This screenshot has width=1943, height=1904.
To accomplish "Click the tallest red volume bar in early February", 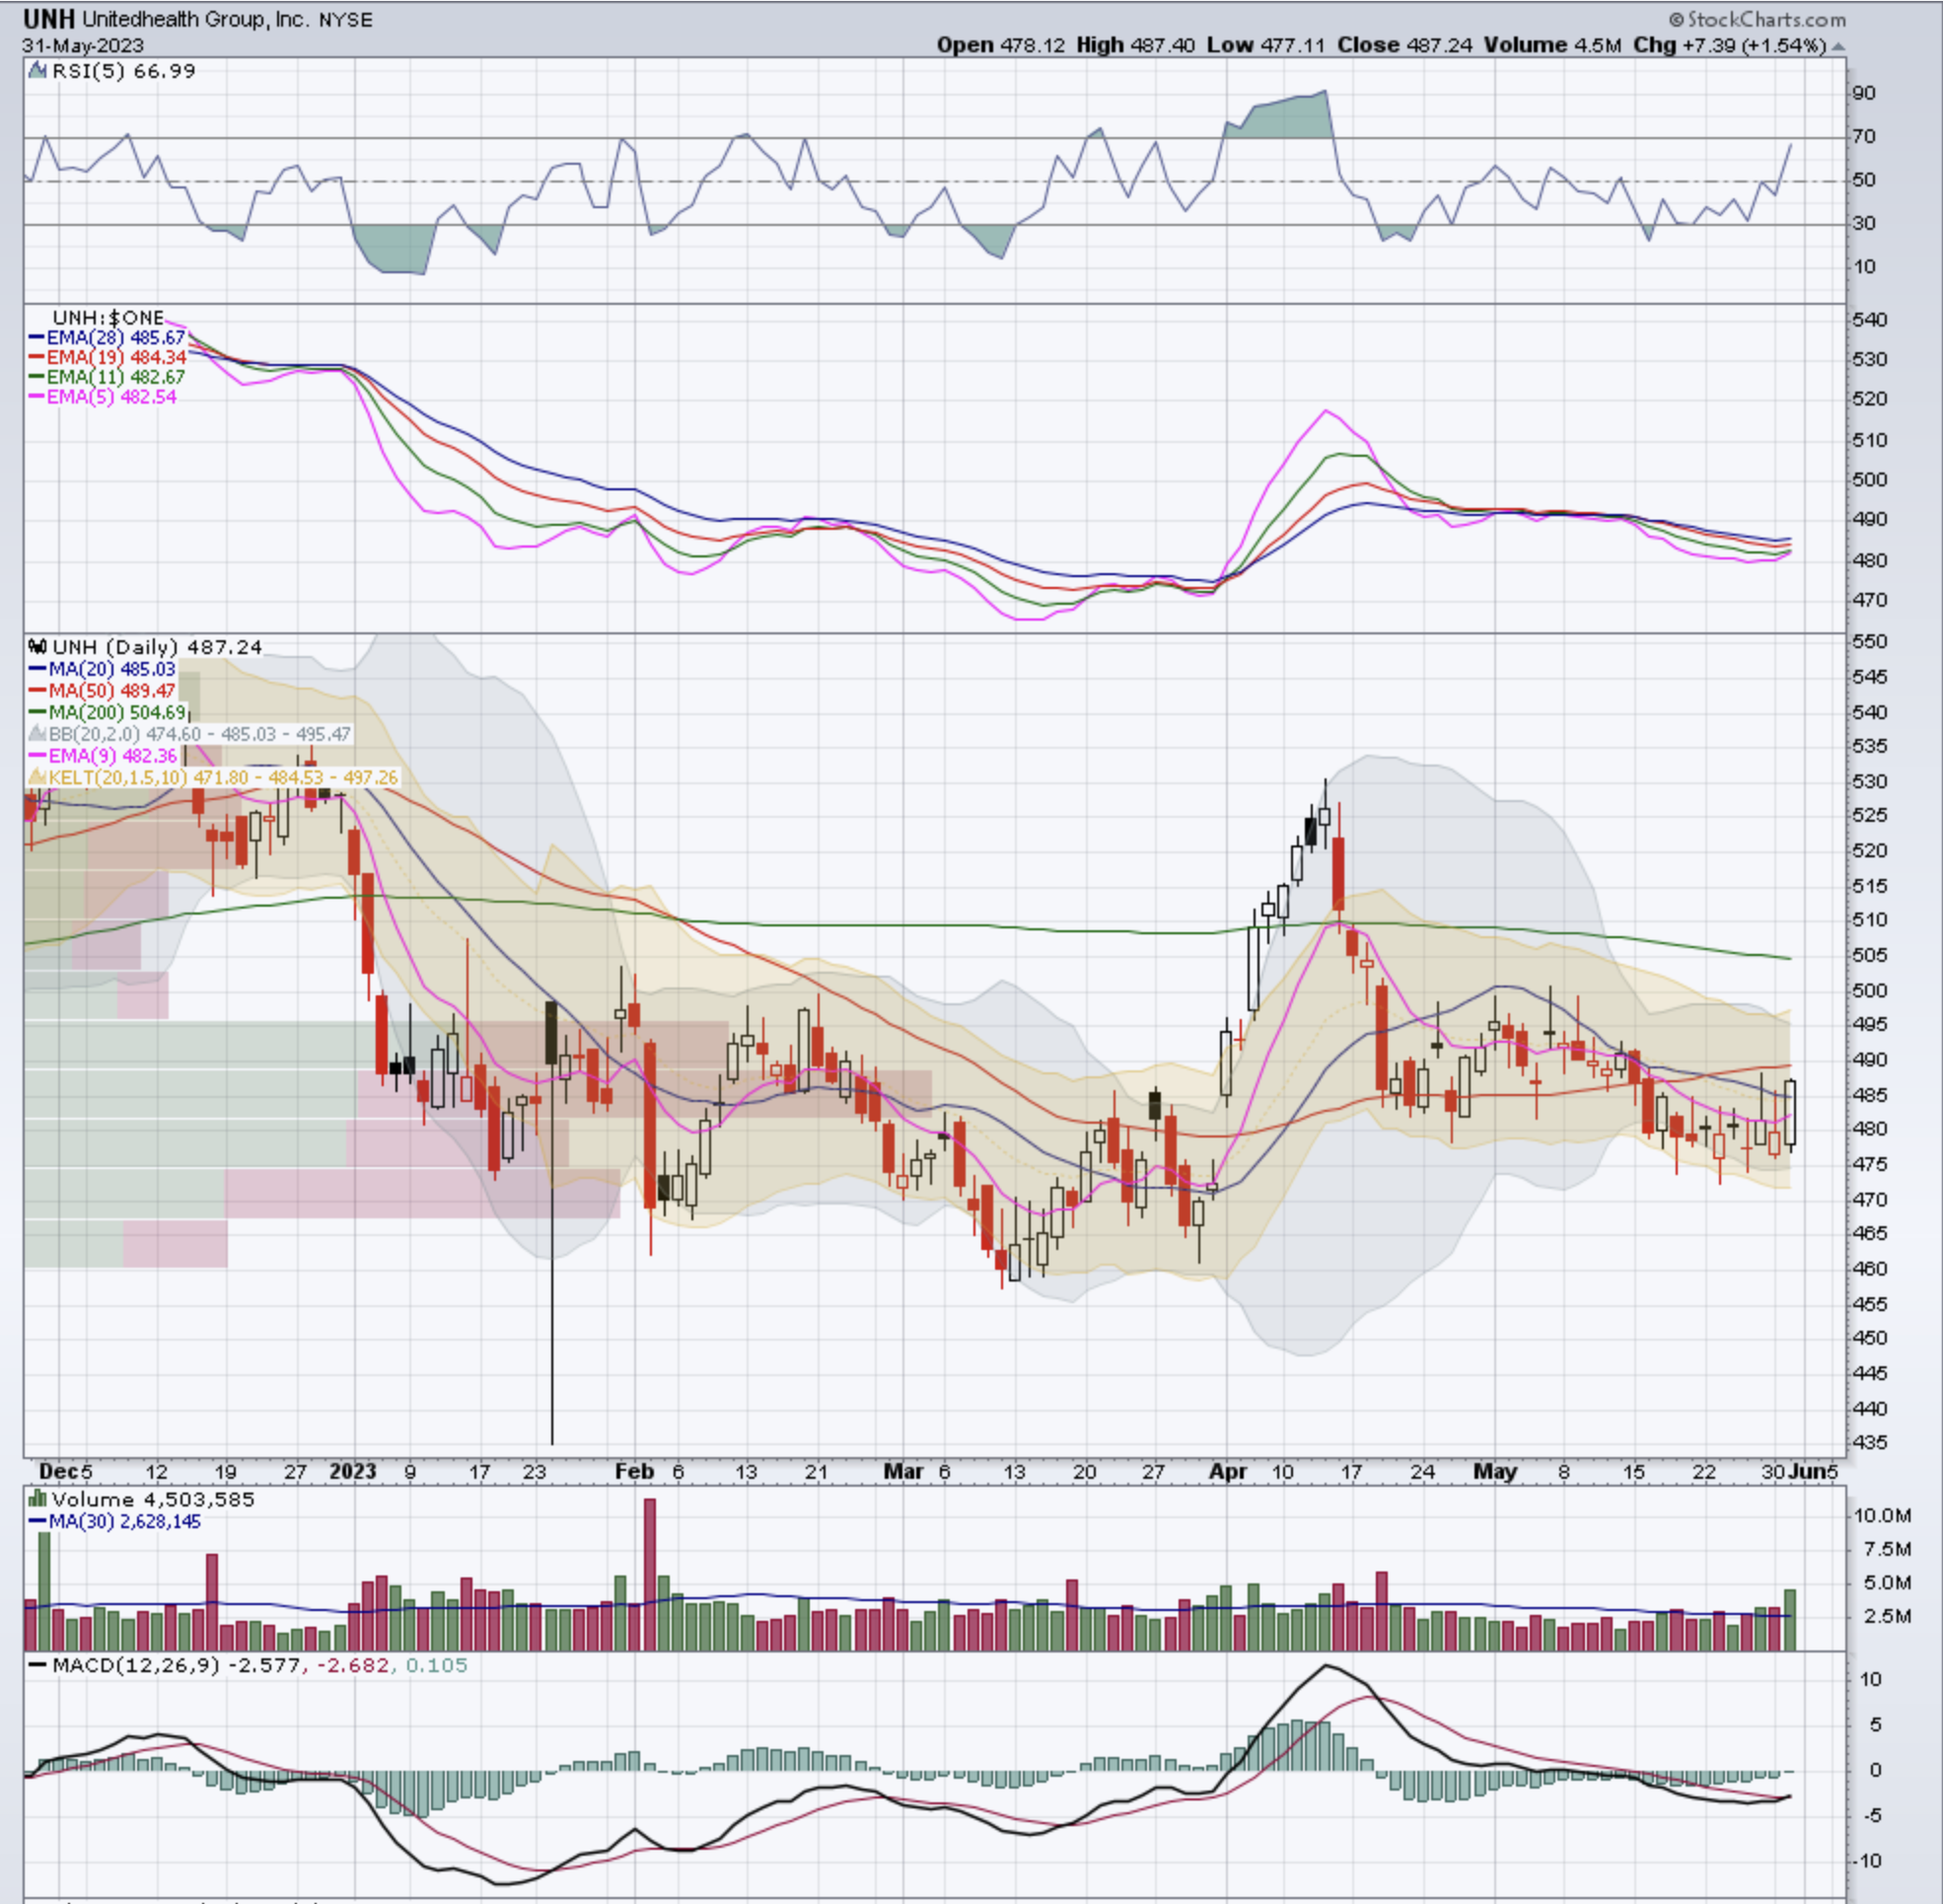I will click(x=650, y=1574).
